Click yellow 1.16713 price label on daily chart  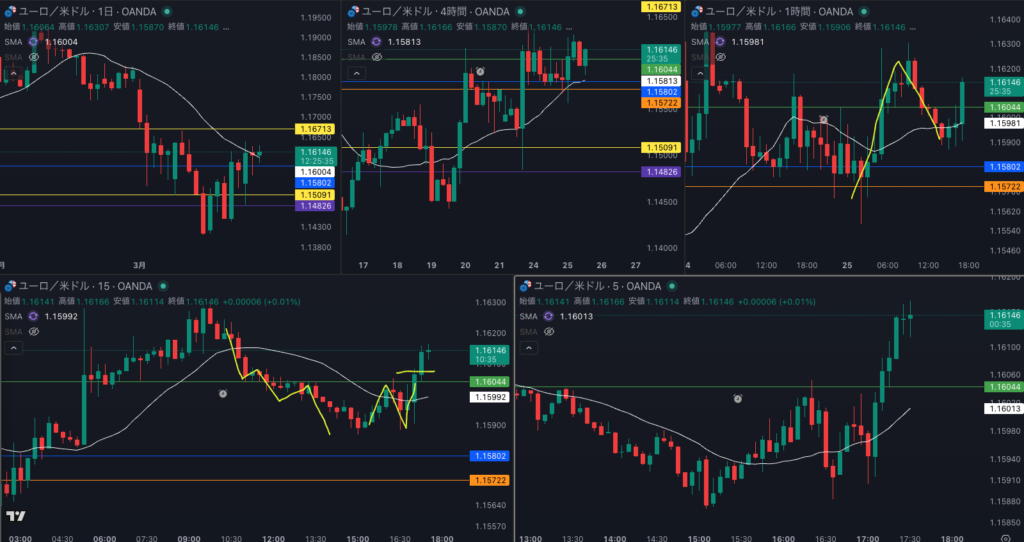click(315, 129)
